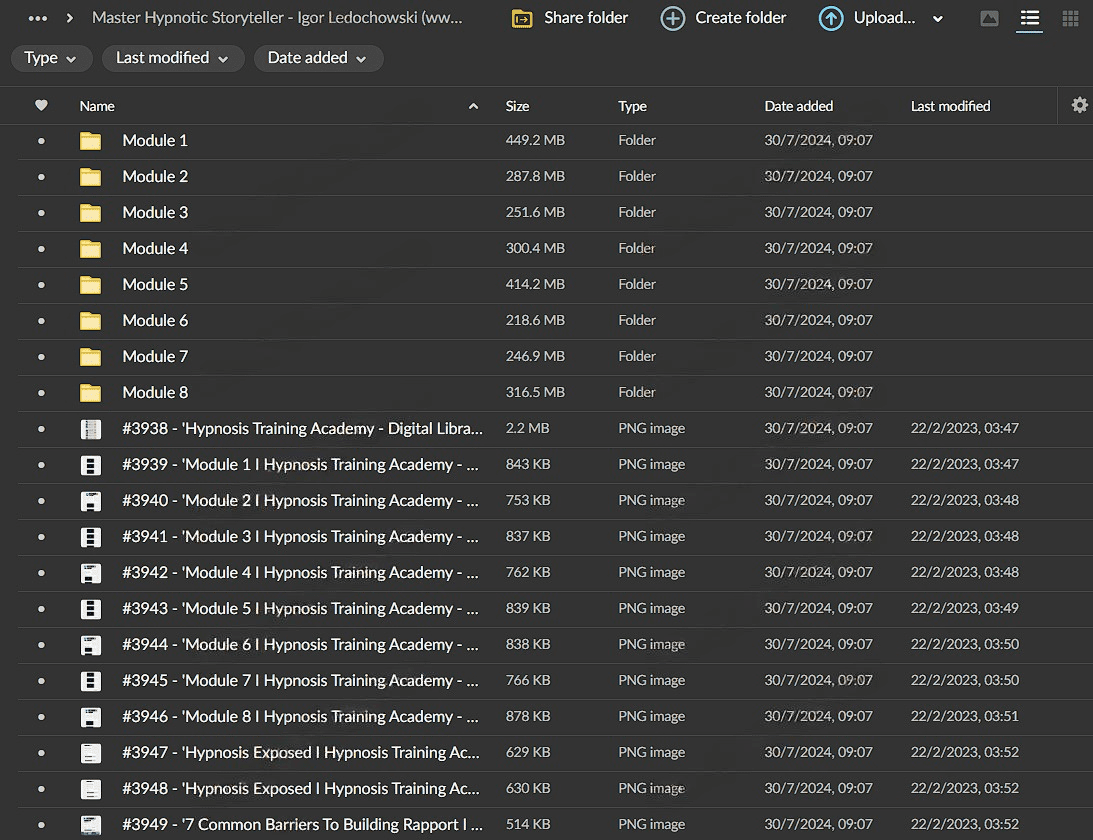
Task: Open the Last modified filter dropdown
Action: click(x=173, y=58)
